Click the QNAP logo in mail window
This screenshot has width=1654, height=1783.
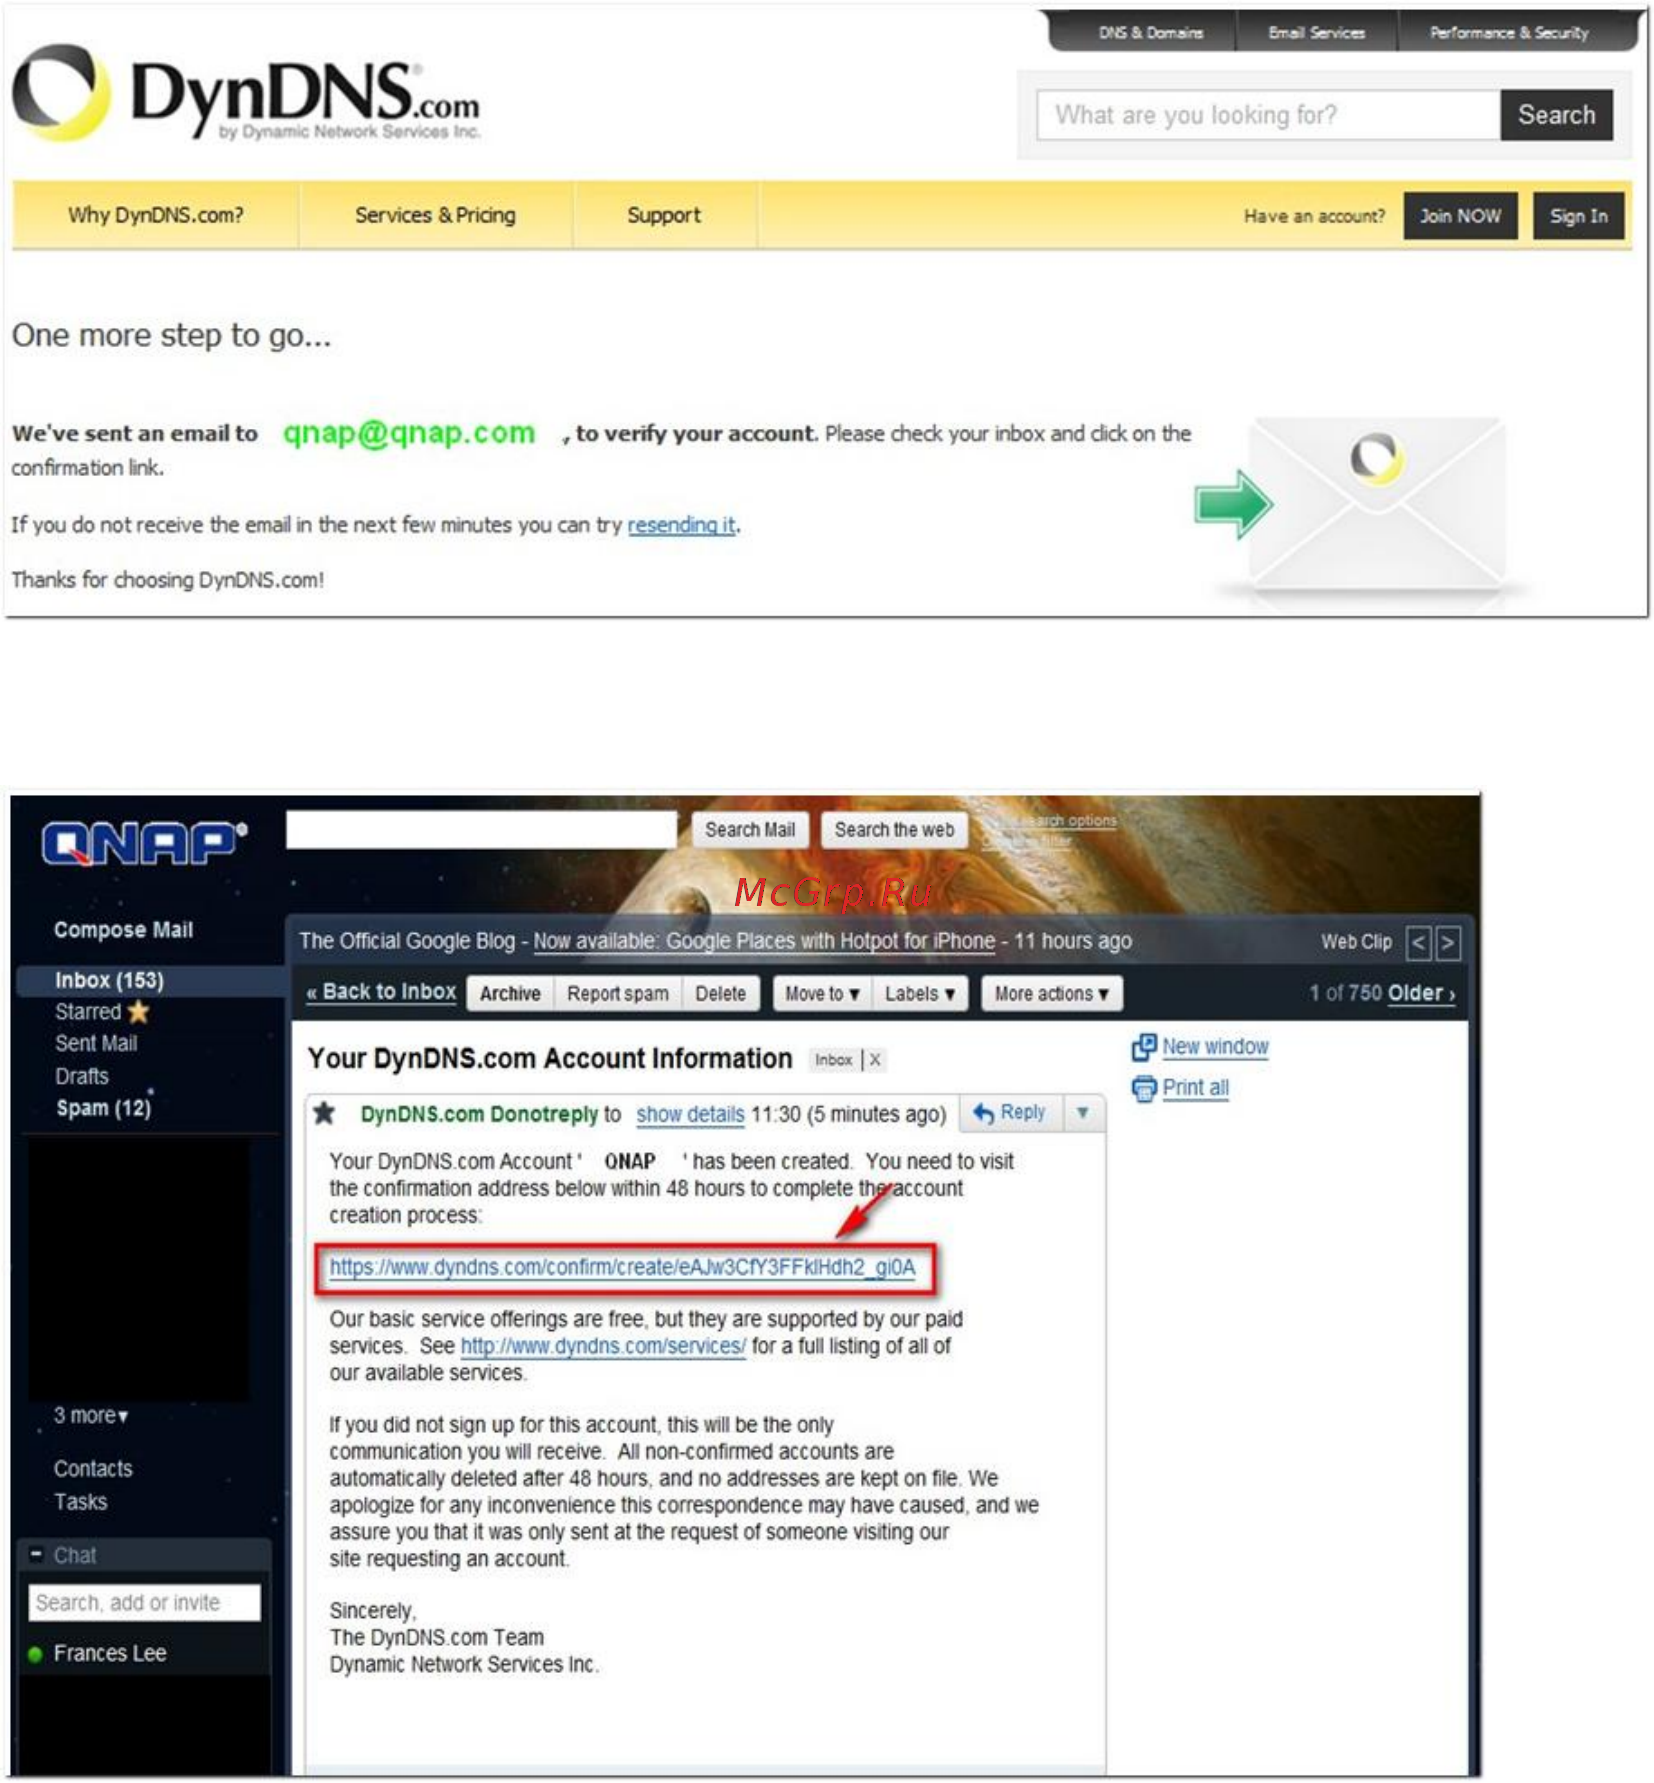tap(144, 843)
